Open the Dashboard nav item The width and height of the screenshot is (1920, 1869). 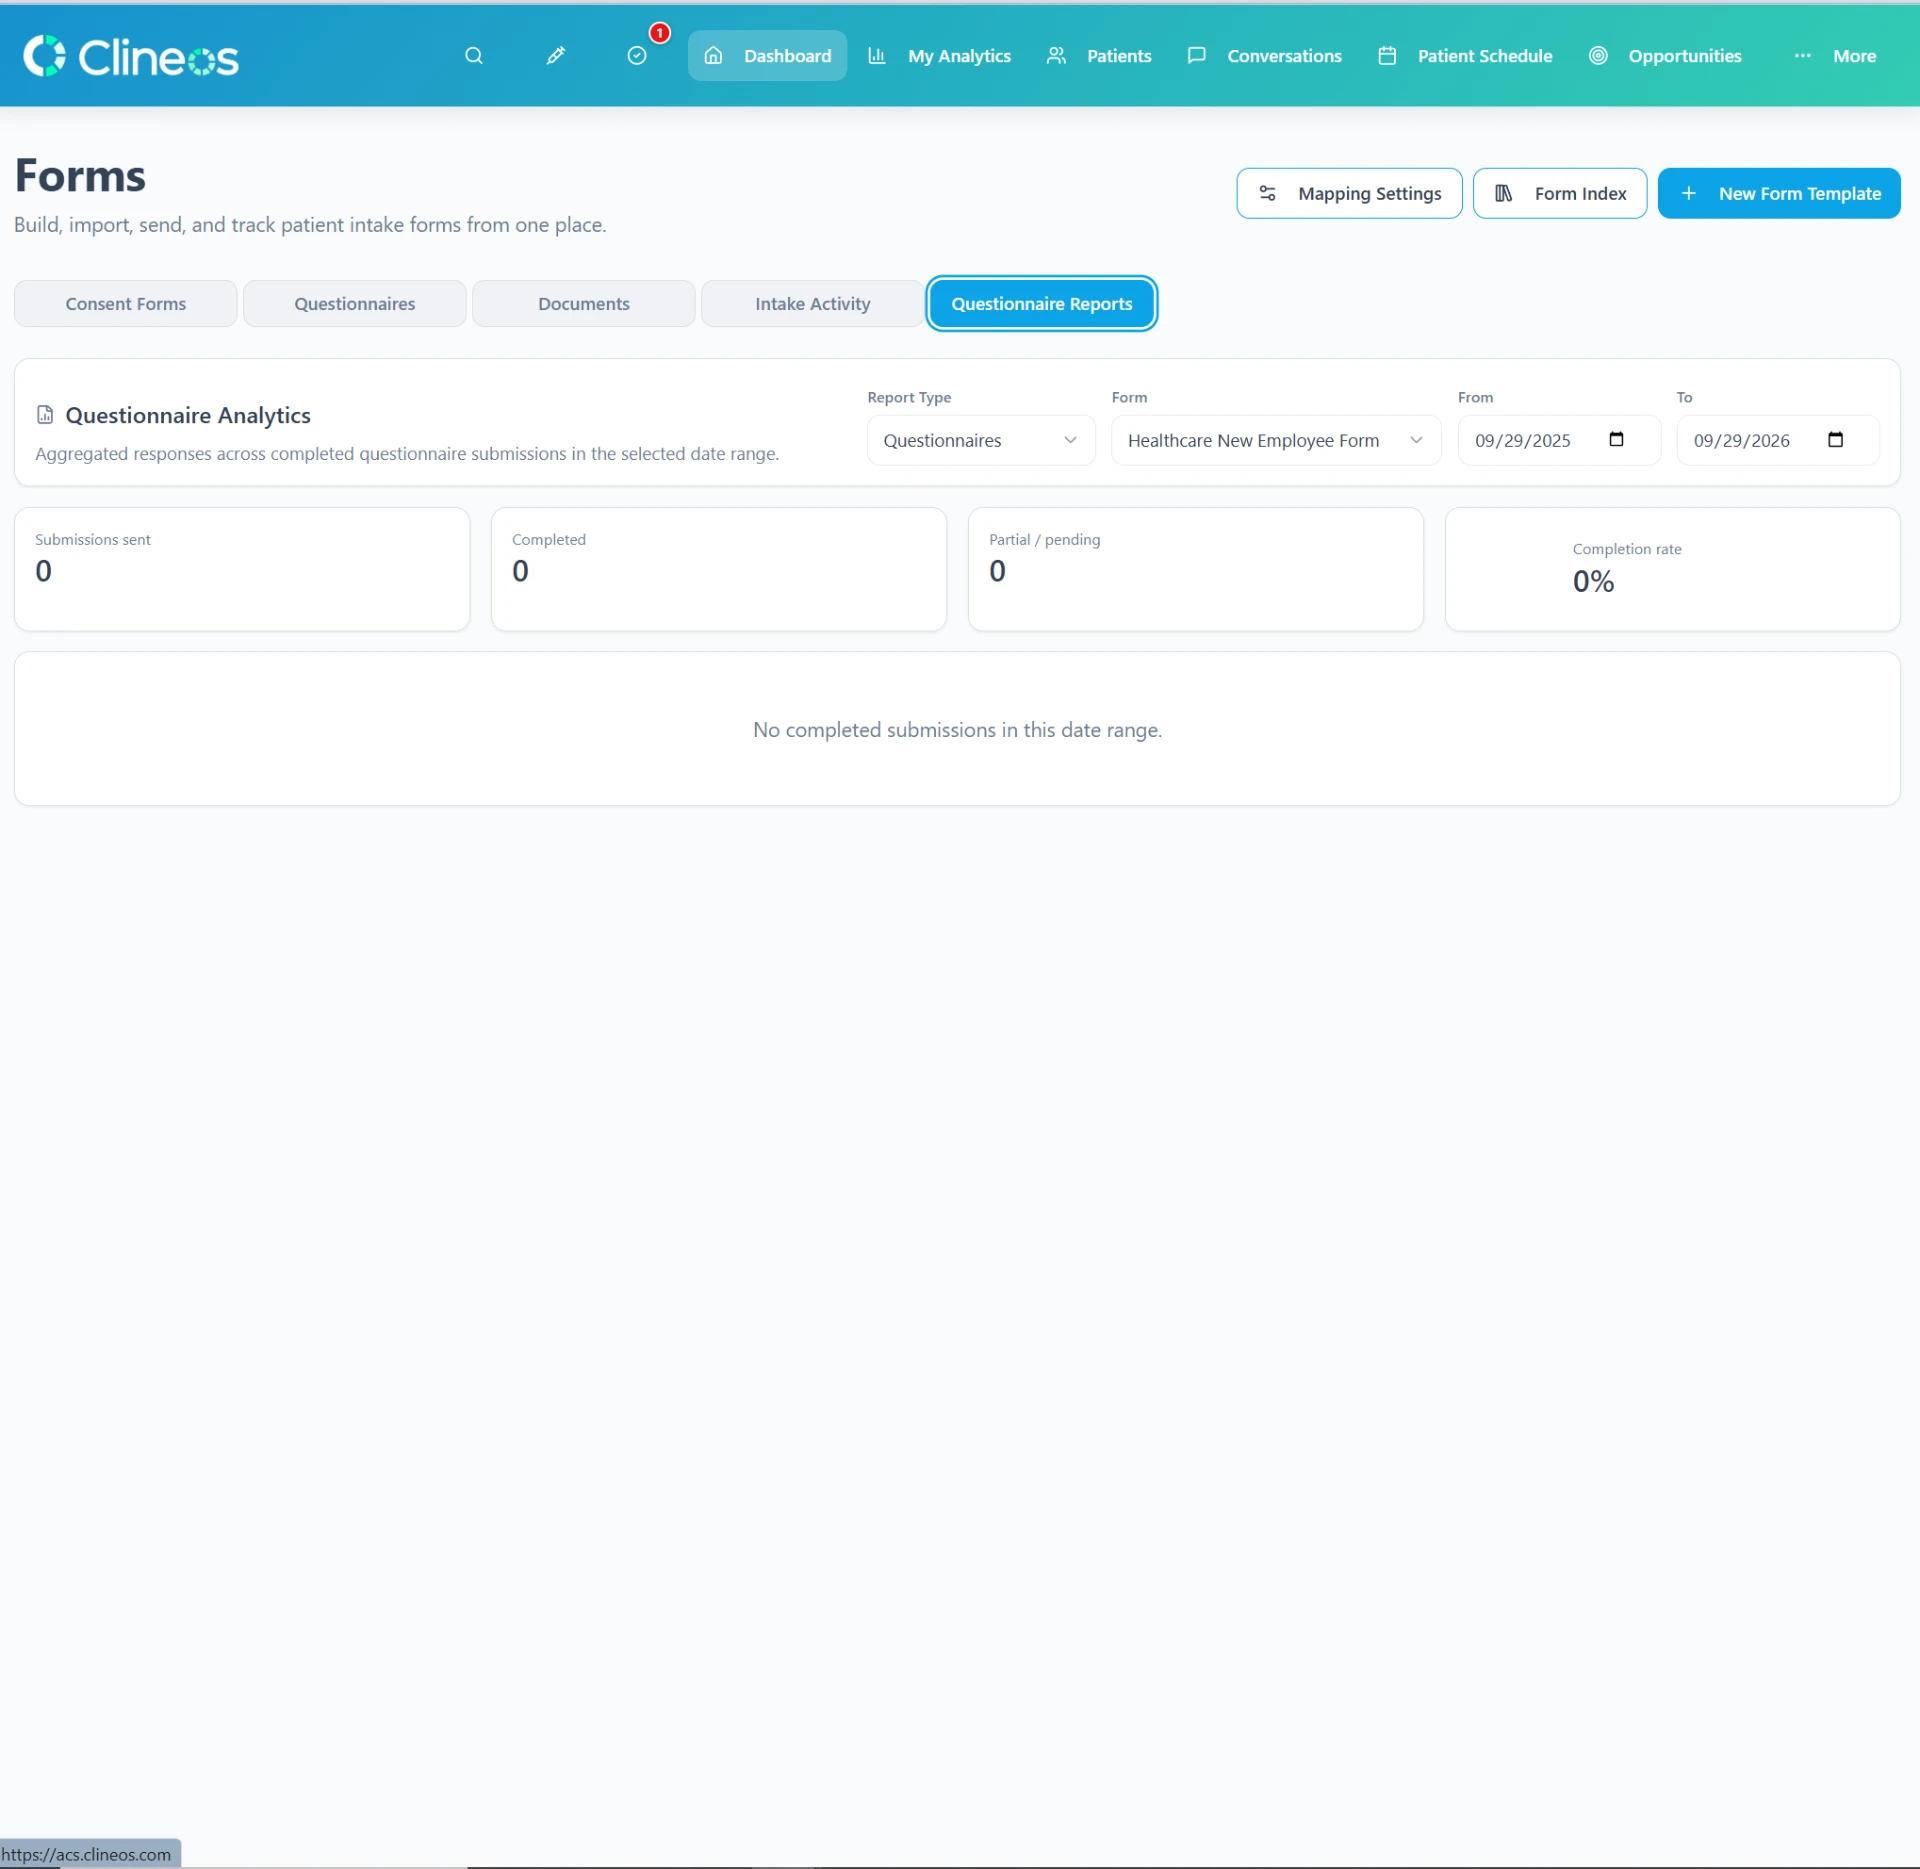767,56
